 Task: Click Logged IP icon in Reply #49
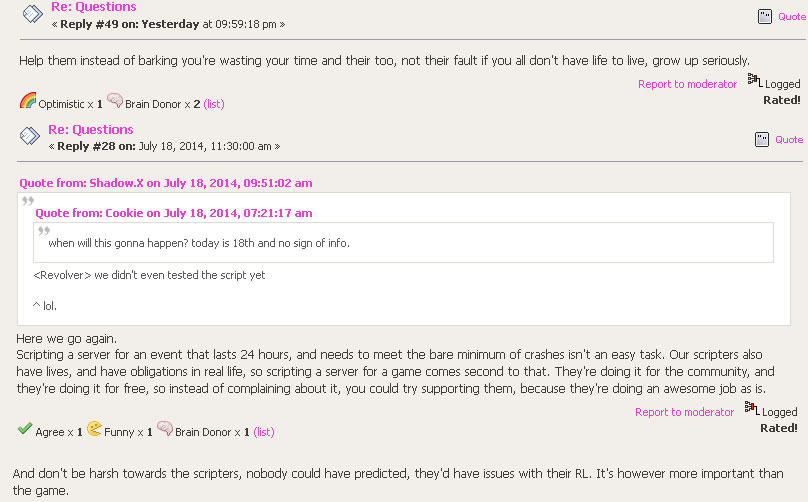755,80
